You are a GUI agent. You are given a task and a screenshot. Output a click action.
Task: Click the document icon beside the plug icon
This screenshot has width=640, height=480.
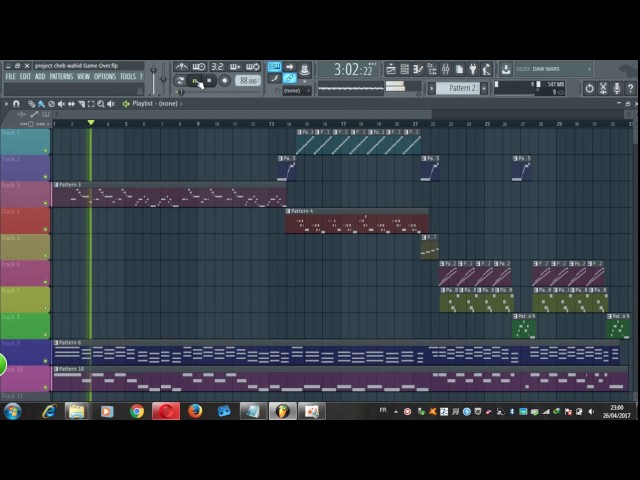pyautogui.click(x=459, y=69)
